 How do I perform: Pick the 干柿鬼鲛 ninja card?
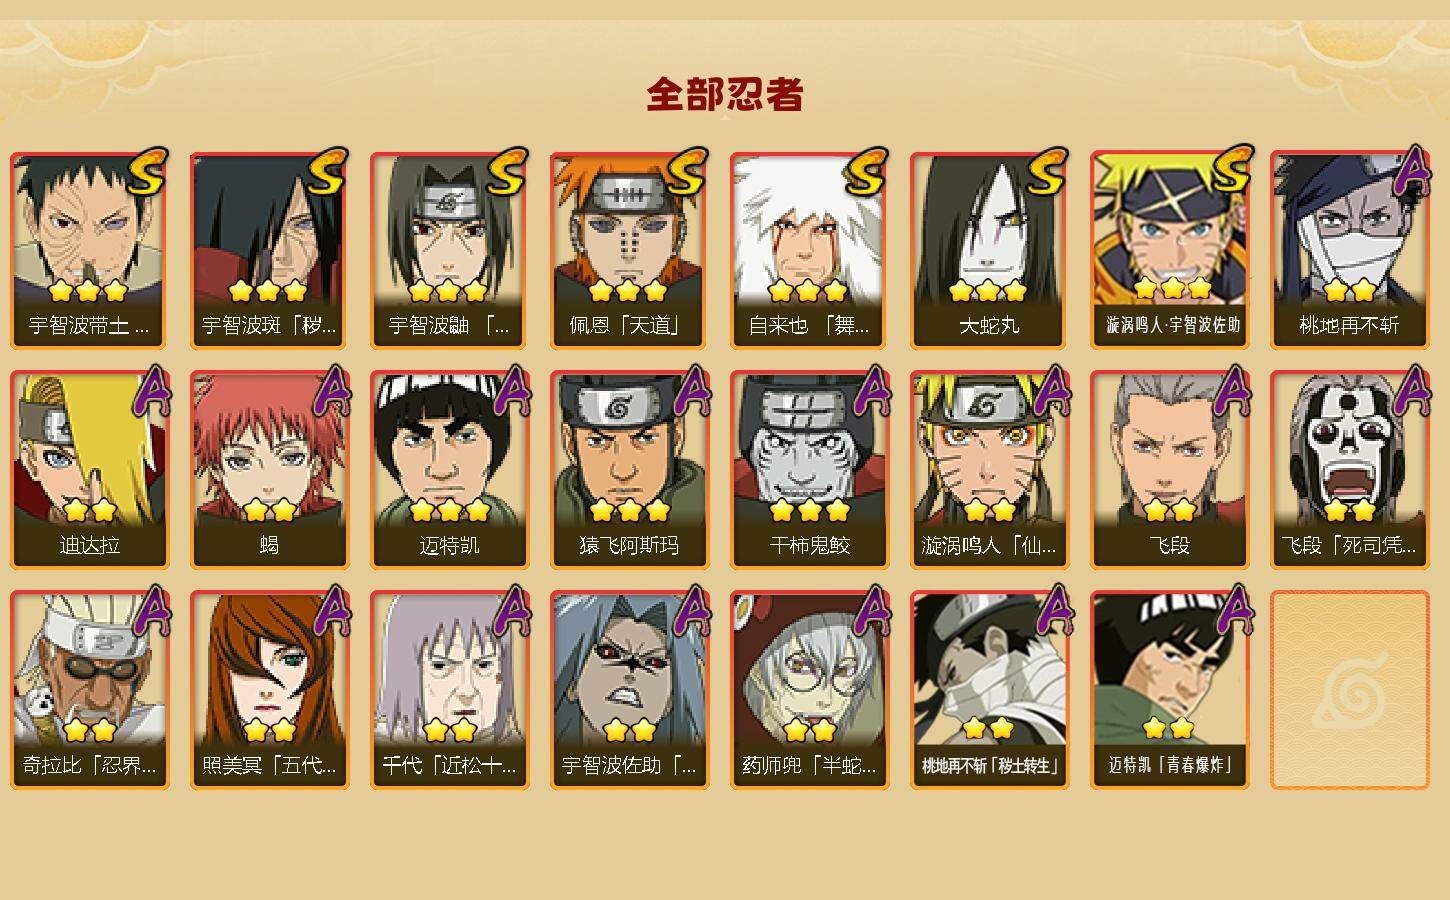pyautogui.click(x=809, y=470)
